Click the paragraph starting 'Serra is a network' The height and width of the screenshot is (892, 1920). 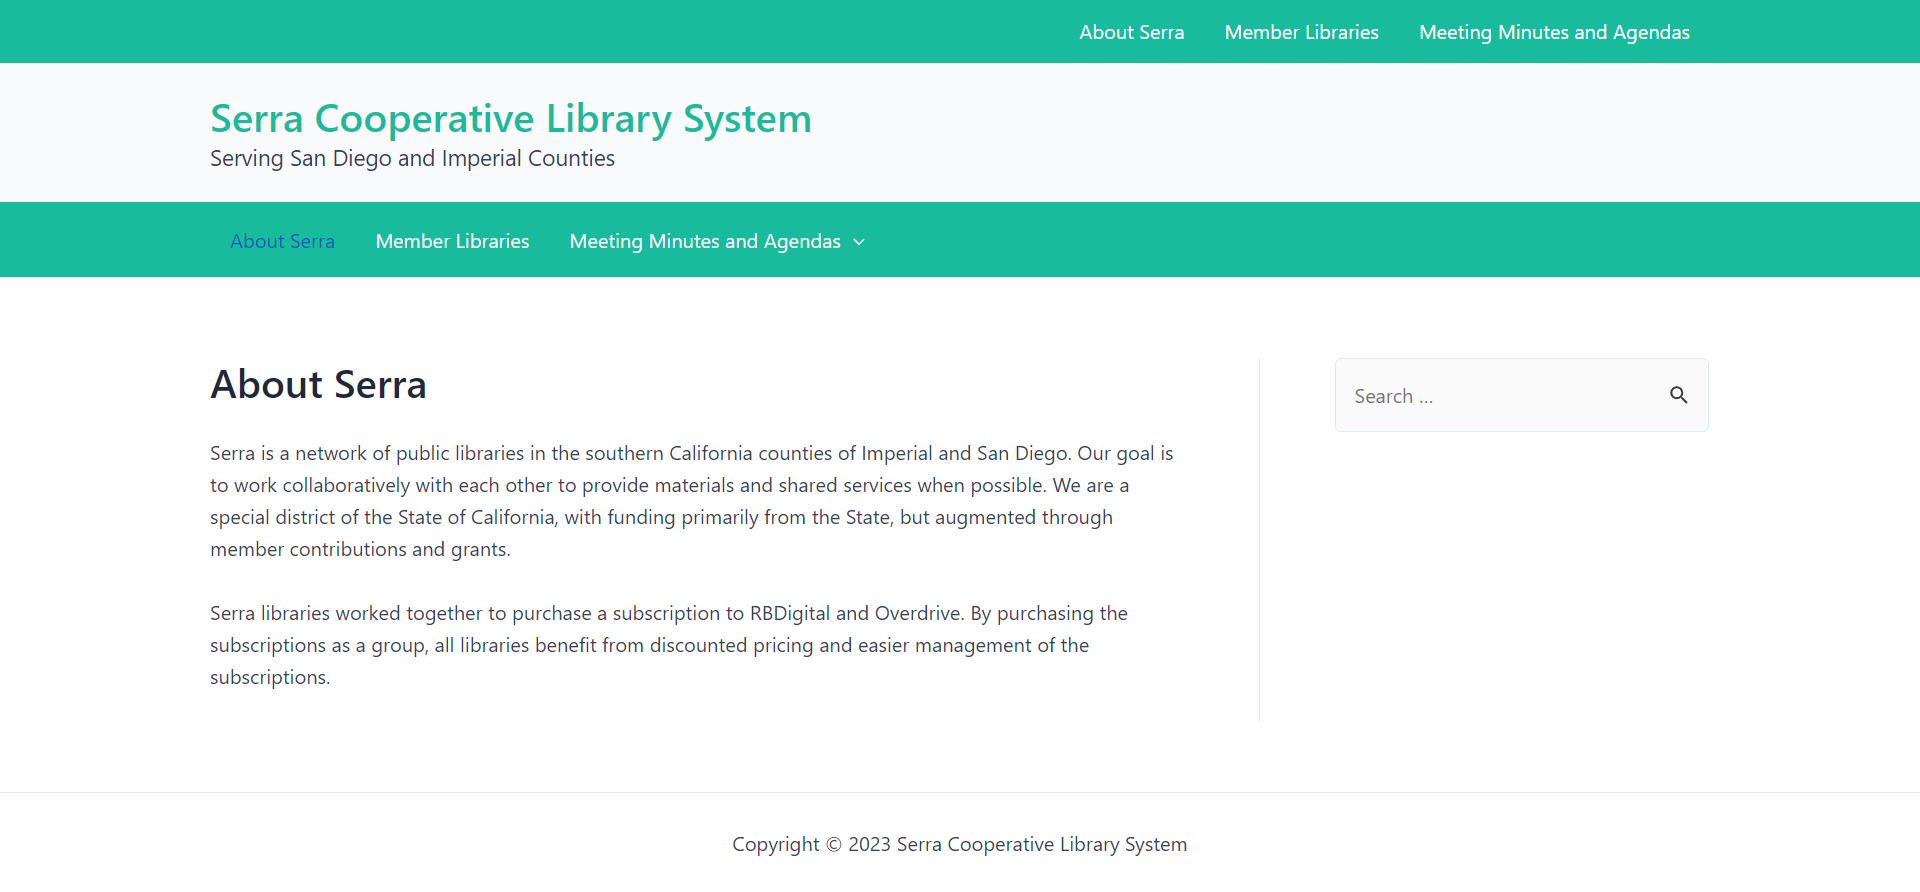tap(690, 500)
